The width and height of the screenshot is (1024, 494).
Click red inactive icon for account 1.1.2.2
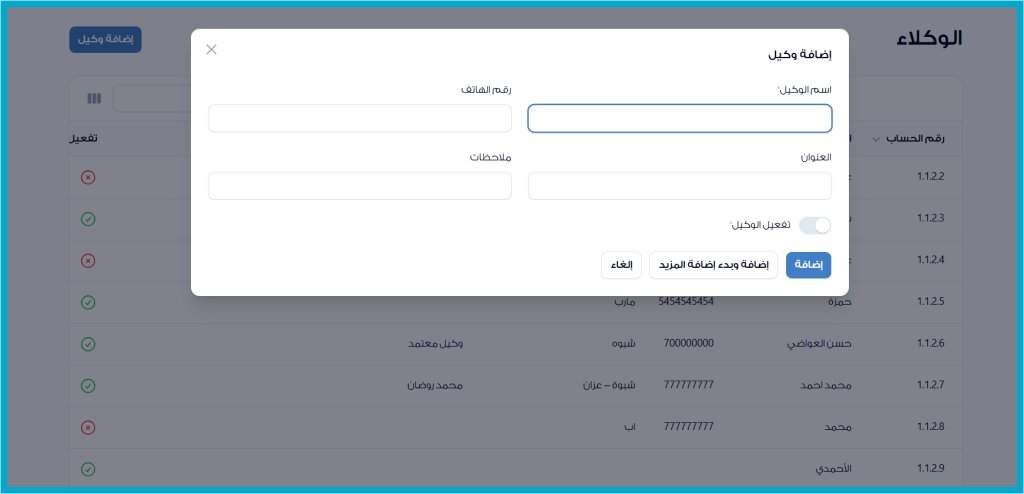pos(88,177)
